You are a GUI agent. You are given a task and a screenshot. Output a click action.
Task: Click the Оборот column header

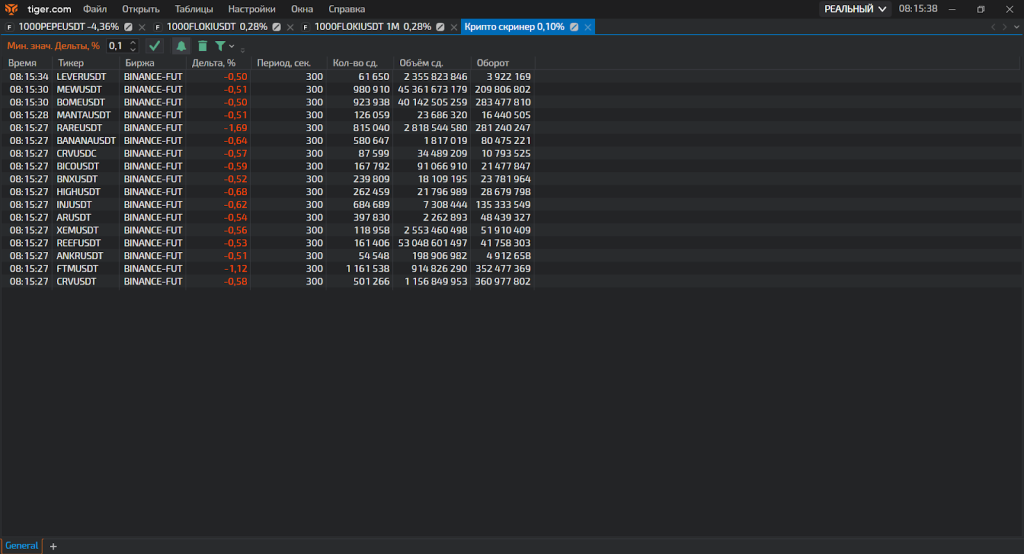click(x=492, y=63)
